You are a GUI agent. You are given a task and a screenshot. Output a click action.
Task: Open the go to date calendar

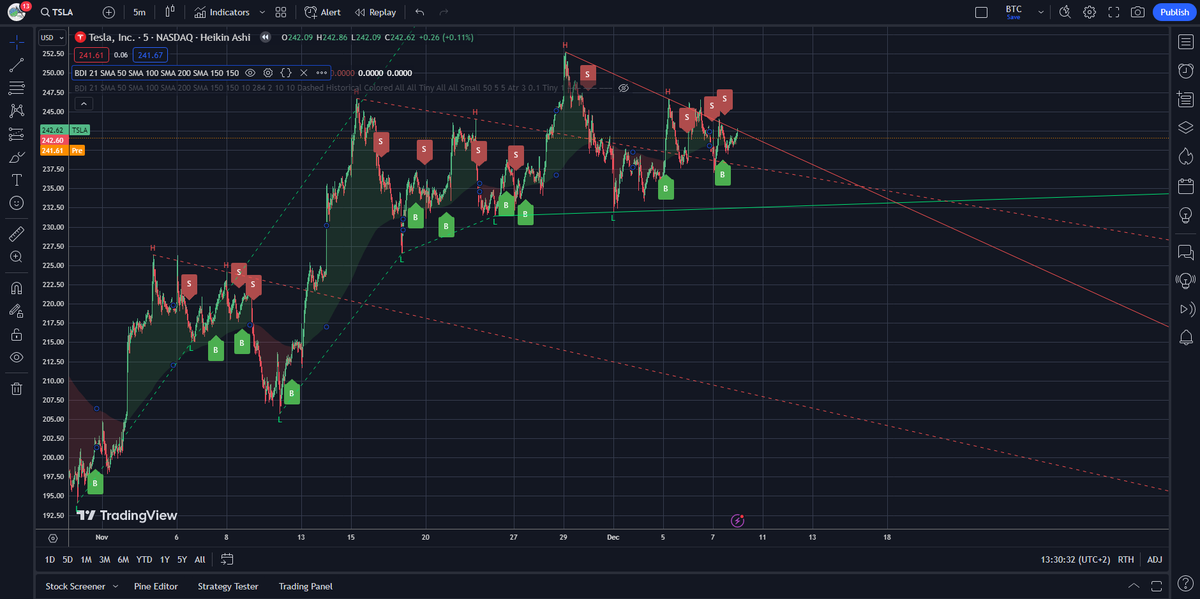(227, 559)
